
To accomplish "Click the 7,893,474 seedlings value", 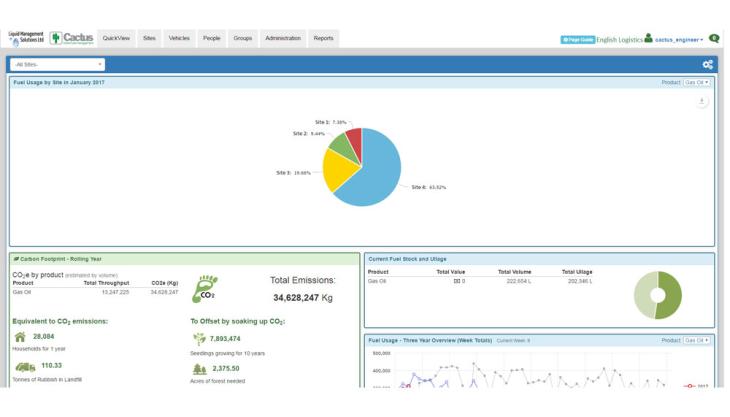I will coord(225,339).
